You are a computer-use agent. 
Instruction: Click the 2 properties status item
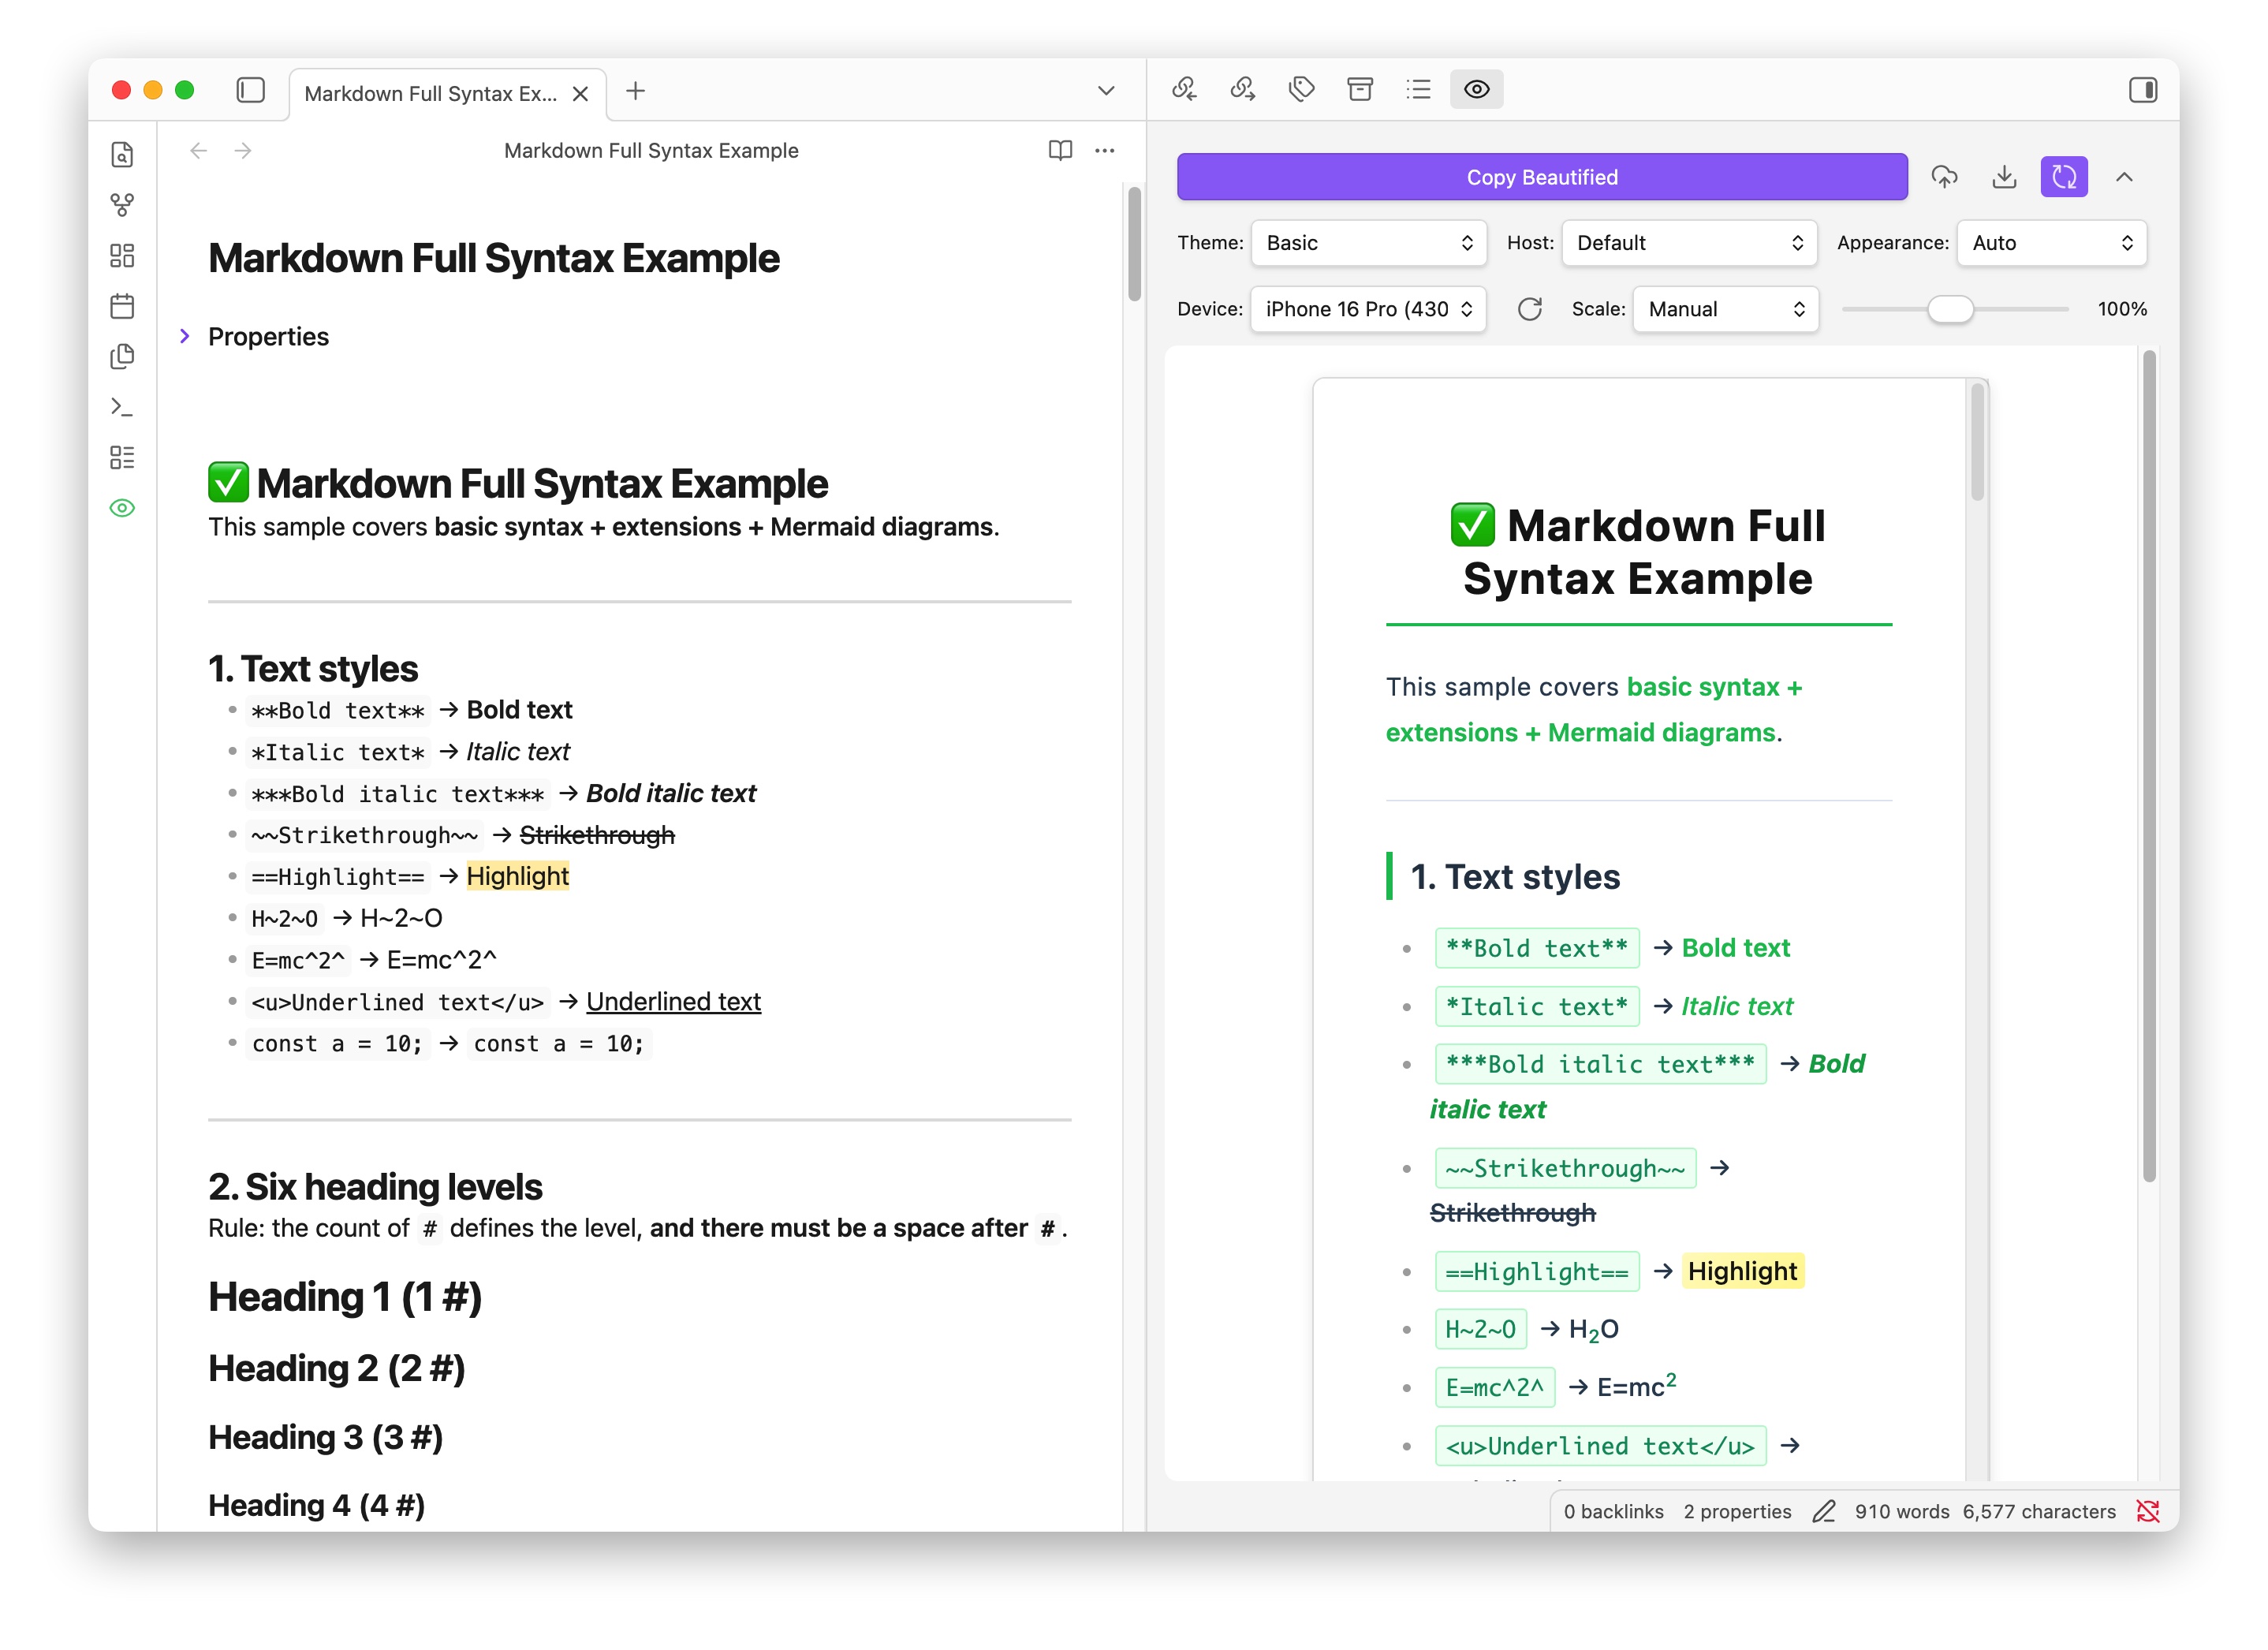pos(1737,1511)
